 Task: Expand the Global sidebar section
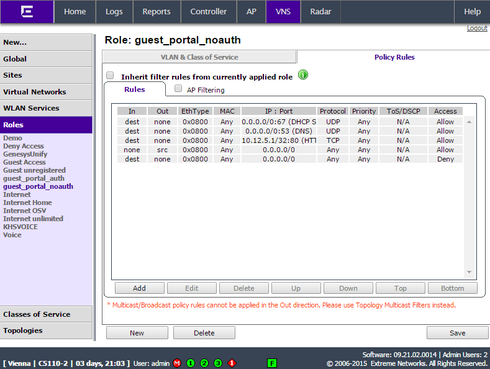tap(46, 59)
